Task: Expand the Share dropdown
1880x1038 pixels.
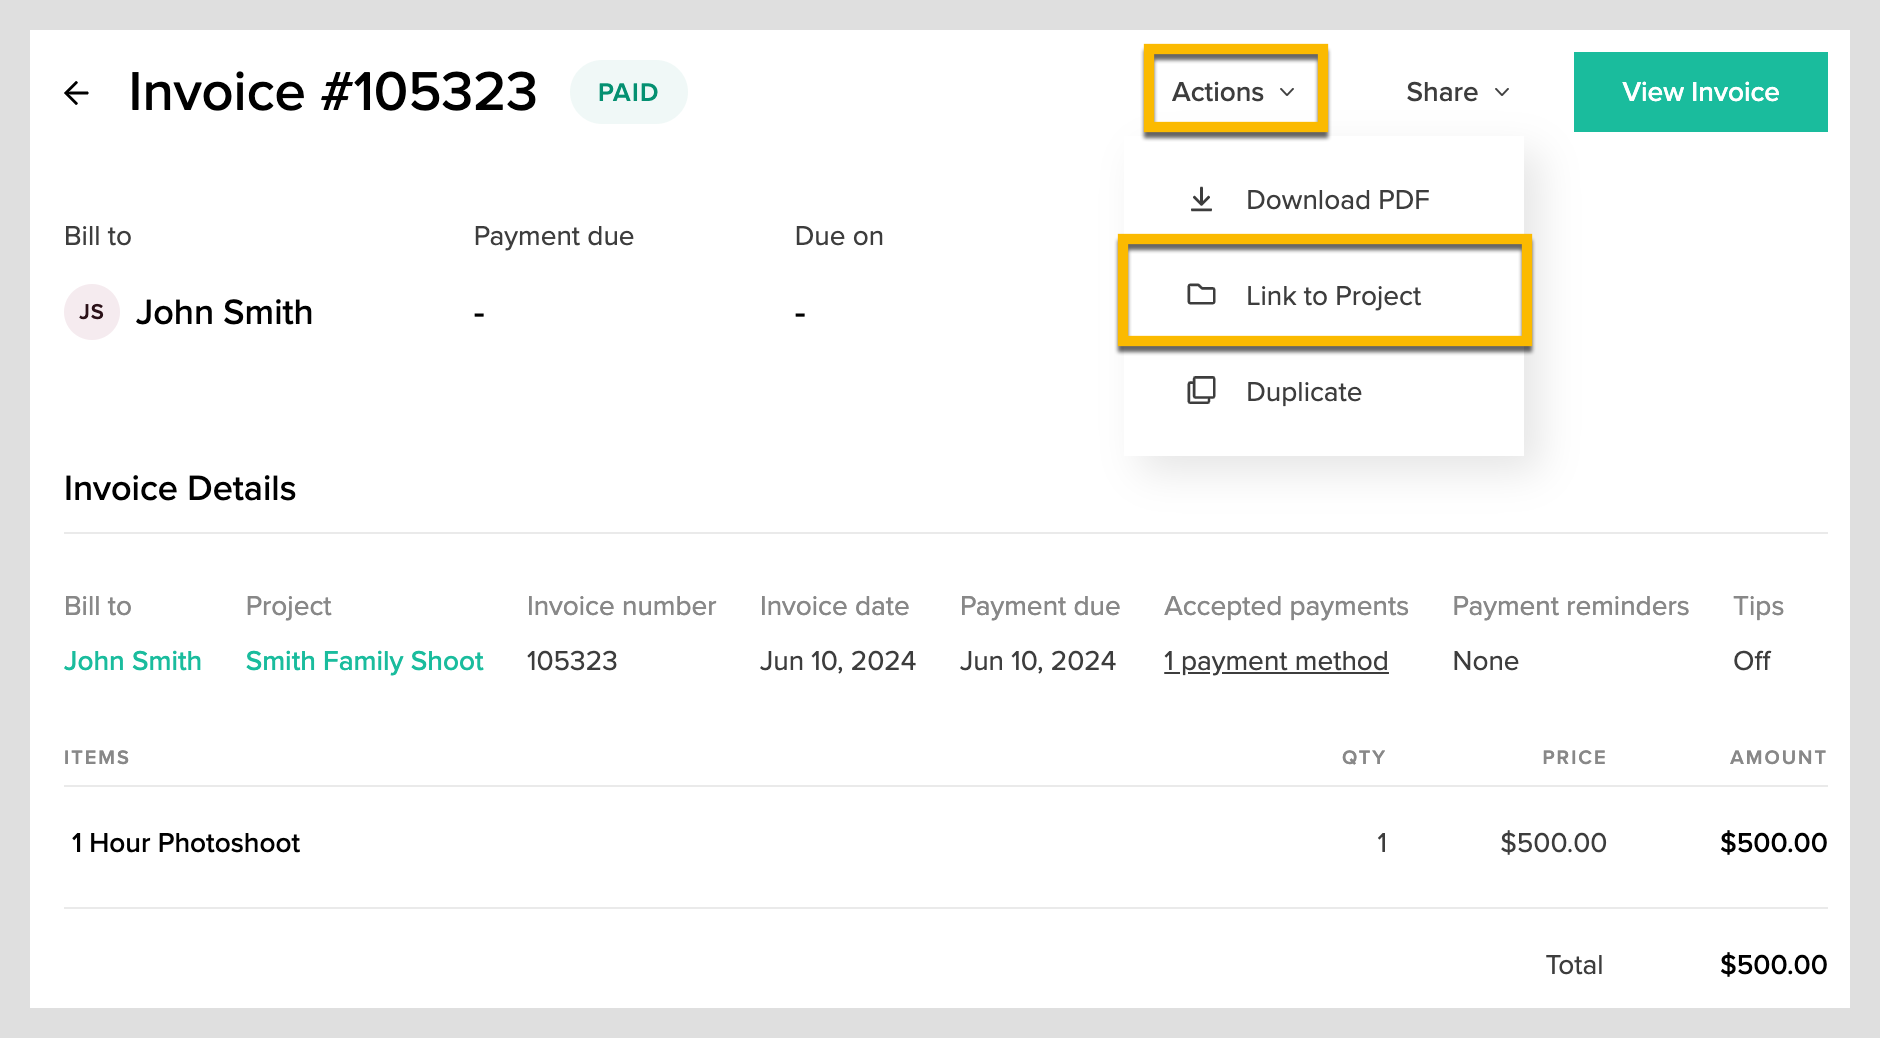Action: [x=1456, y=92]
